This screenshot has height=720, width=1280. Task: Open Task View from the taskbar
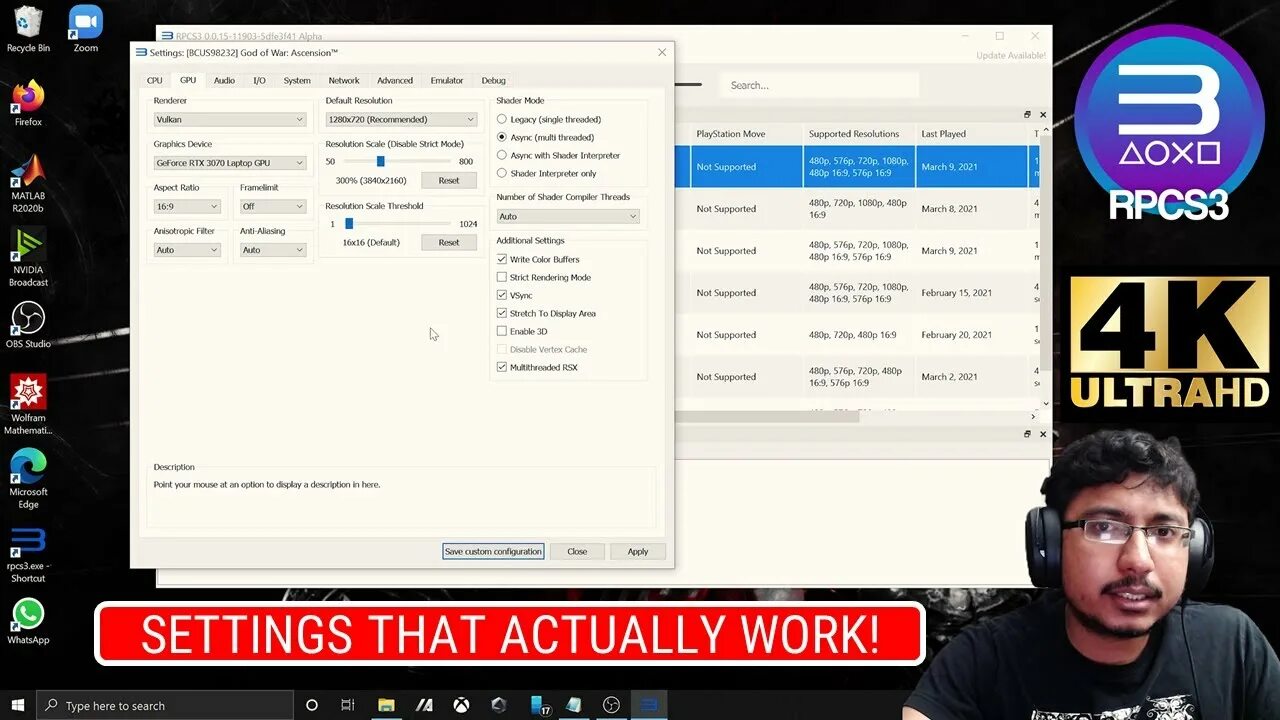pos(348,705)
